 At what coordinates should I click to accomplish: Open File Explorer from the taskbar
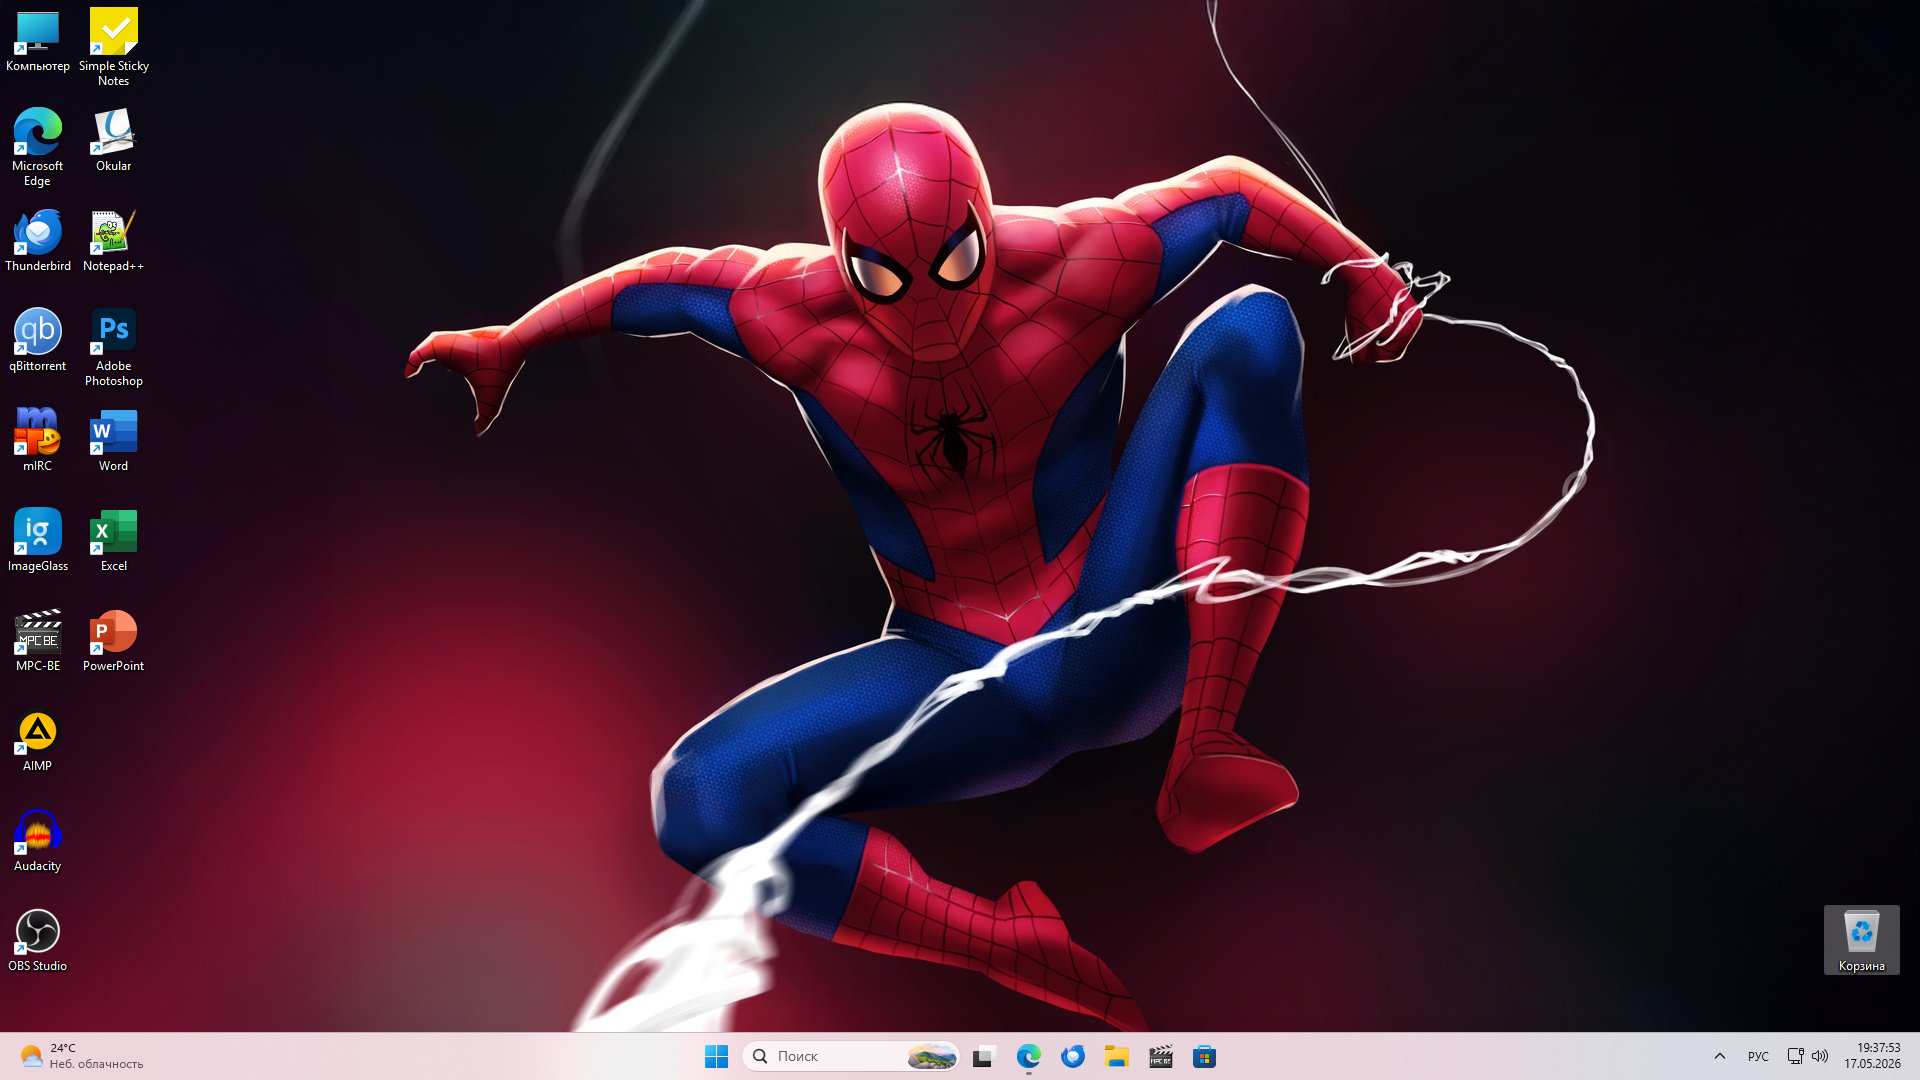tap(1117, 1056)
